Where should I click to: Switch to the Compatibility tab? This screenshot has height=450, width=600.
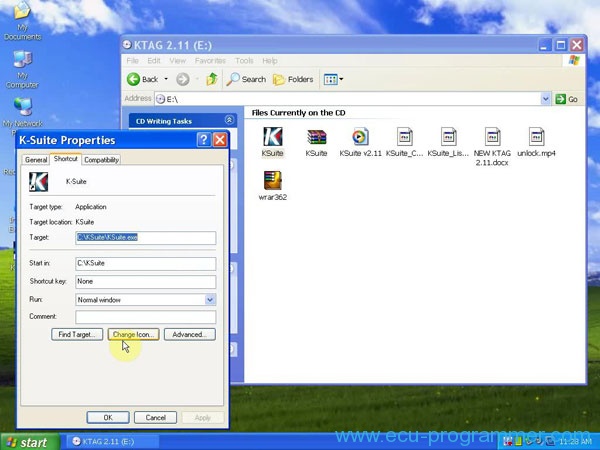(101, 160)
